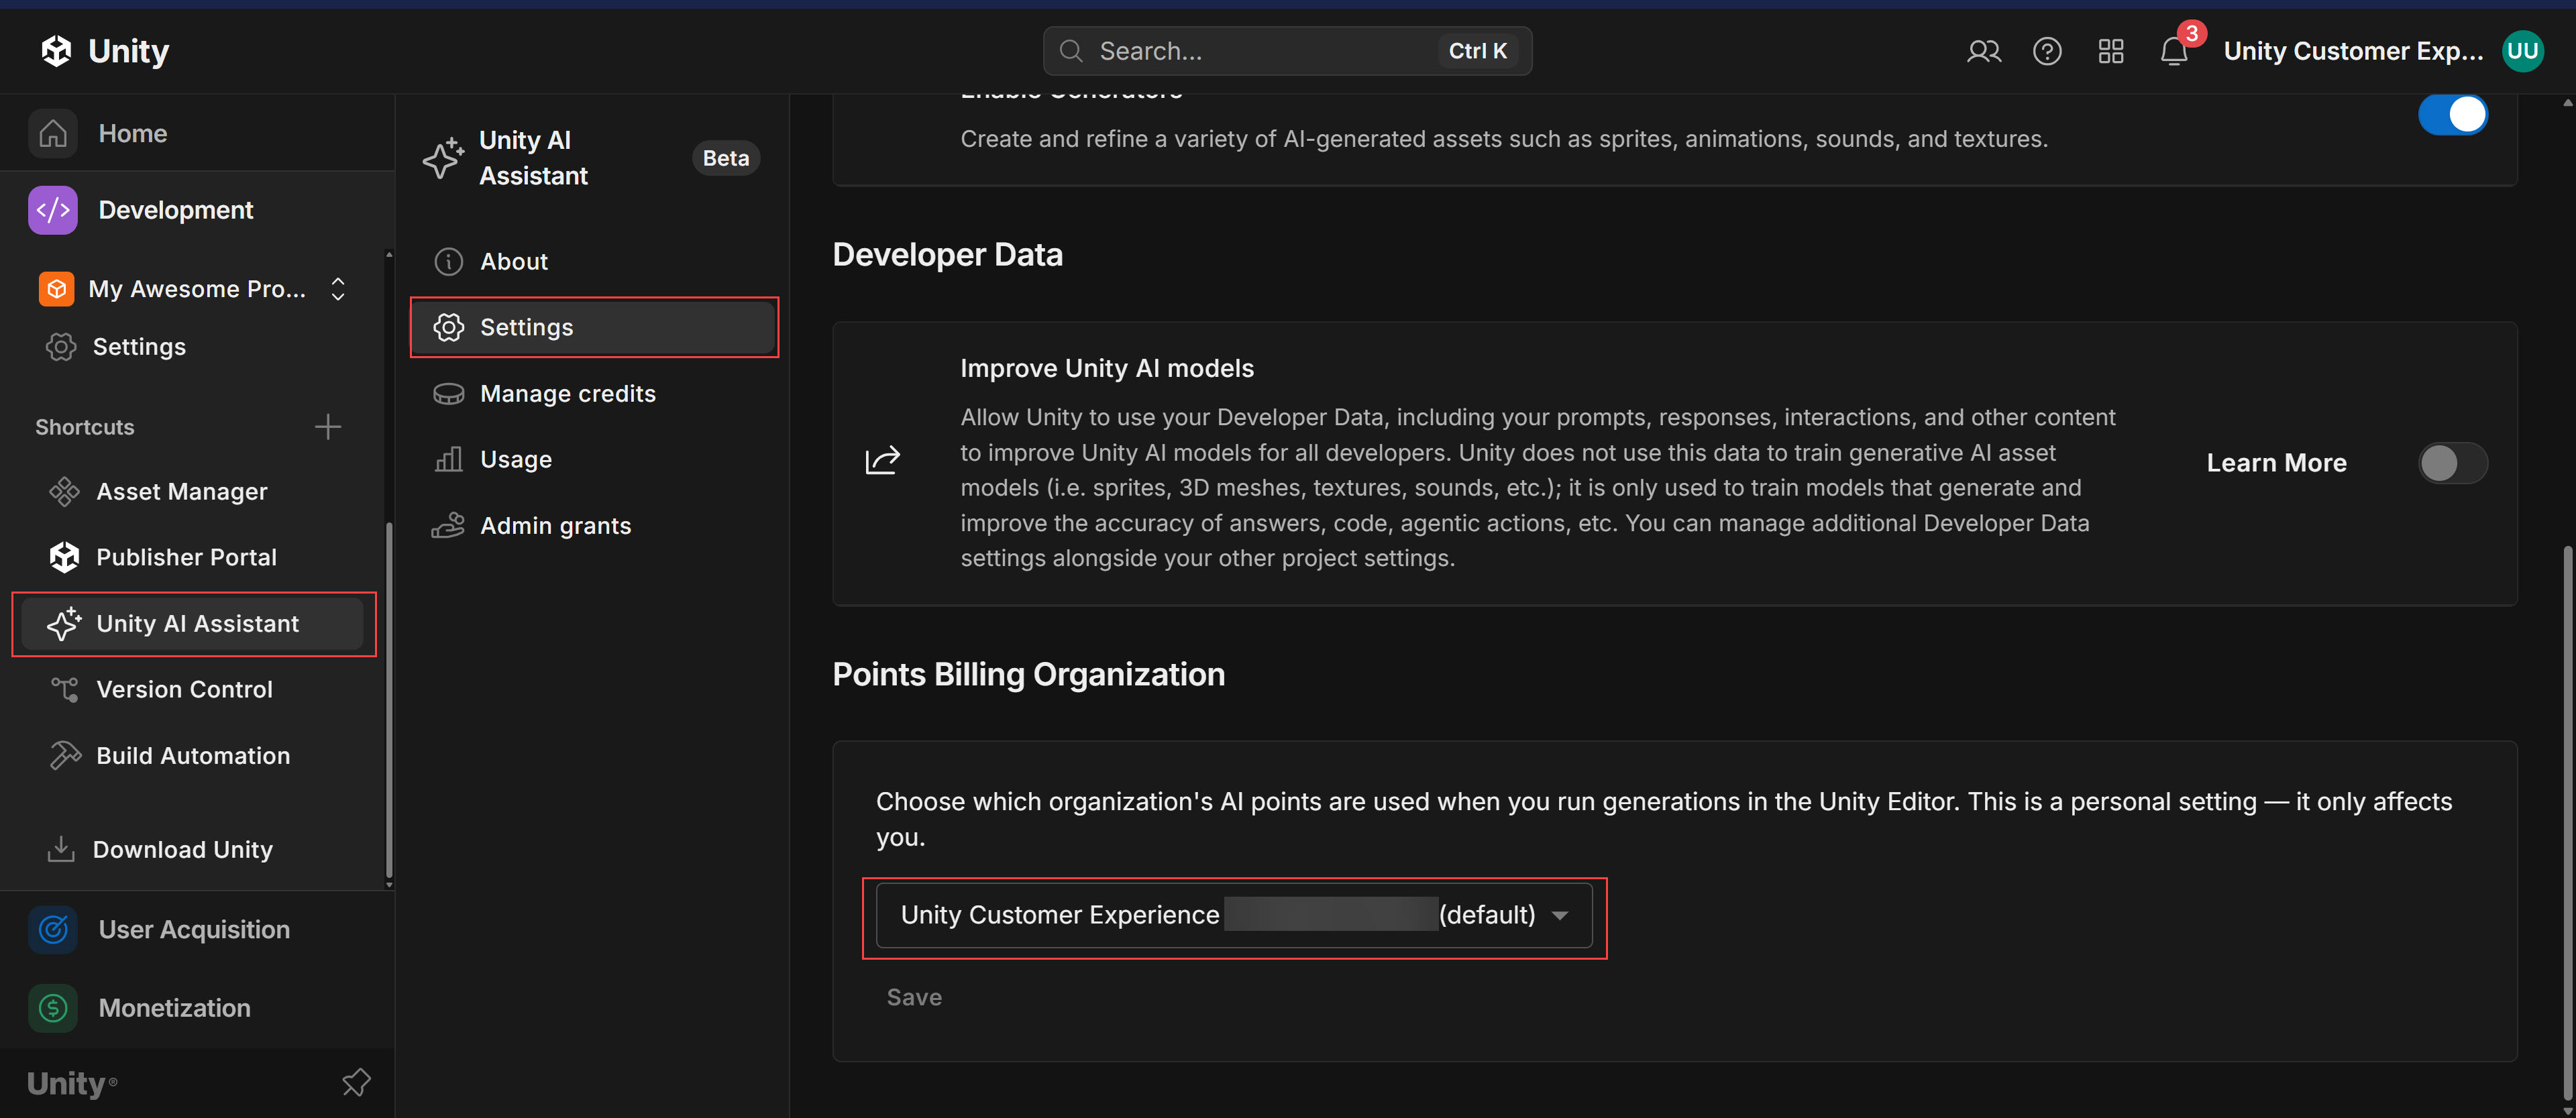Pin the sidebar with pin icon
This screenshot has height=1118, width=2576.
click(x=356, y=1083)
